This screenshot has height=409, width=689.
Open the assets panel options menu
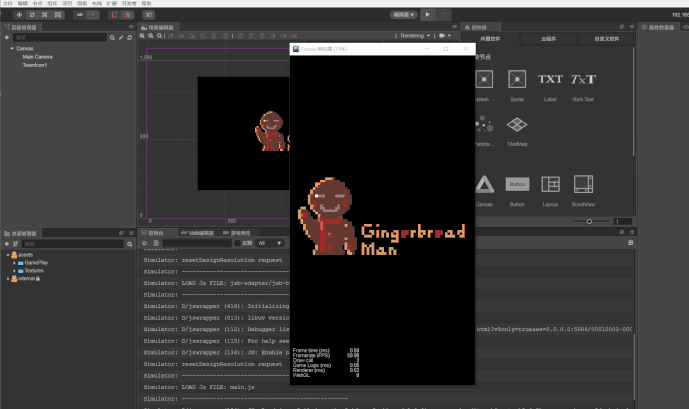(131, 233)
